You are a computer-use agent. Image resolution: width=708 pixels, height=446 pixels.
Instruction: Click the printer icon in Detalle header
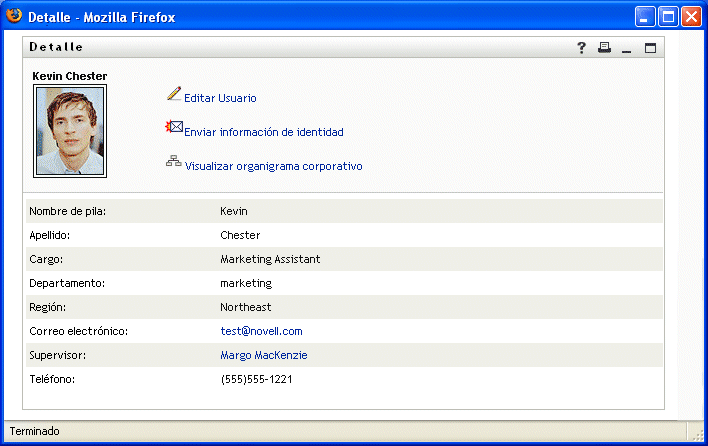(x=604, y=47)
